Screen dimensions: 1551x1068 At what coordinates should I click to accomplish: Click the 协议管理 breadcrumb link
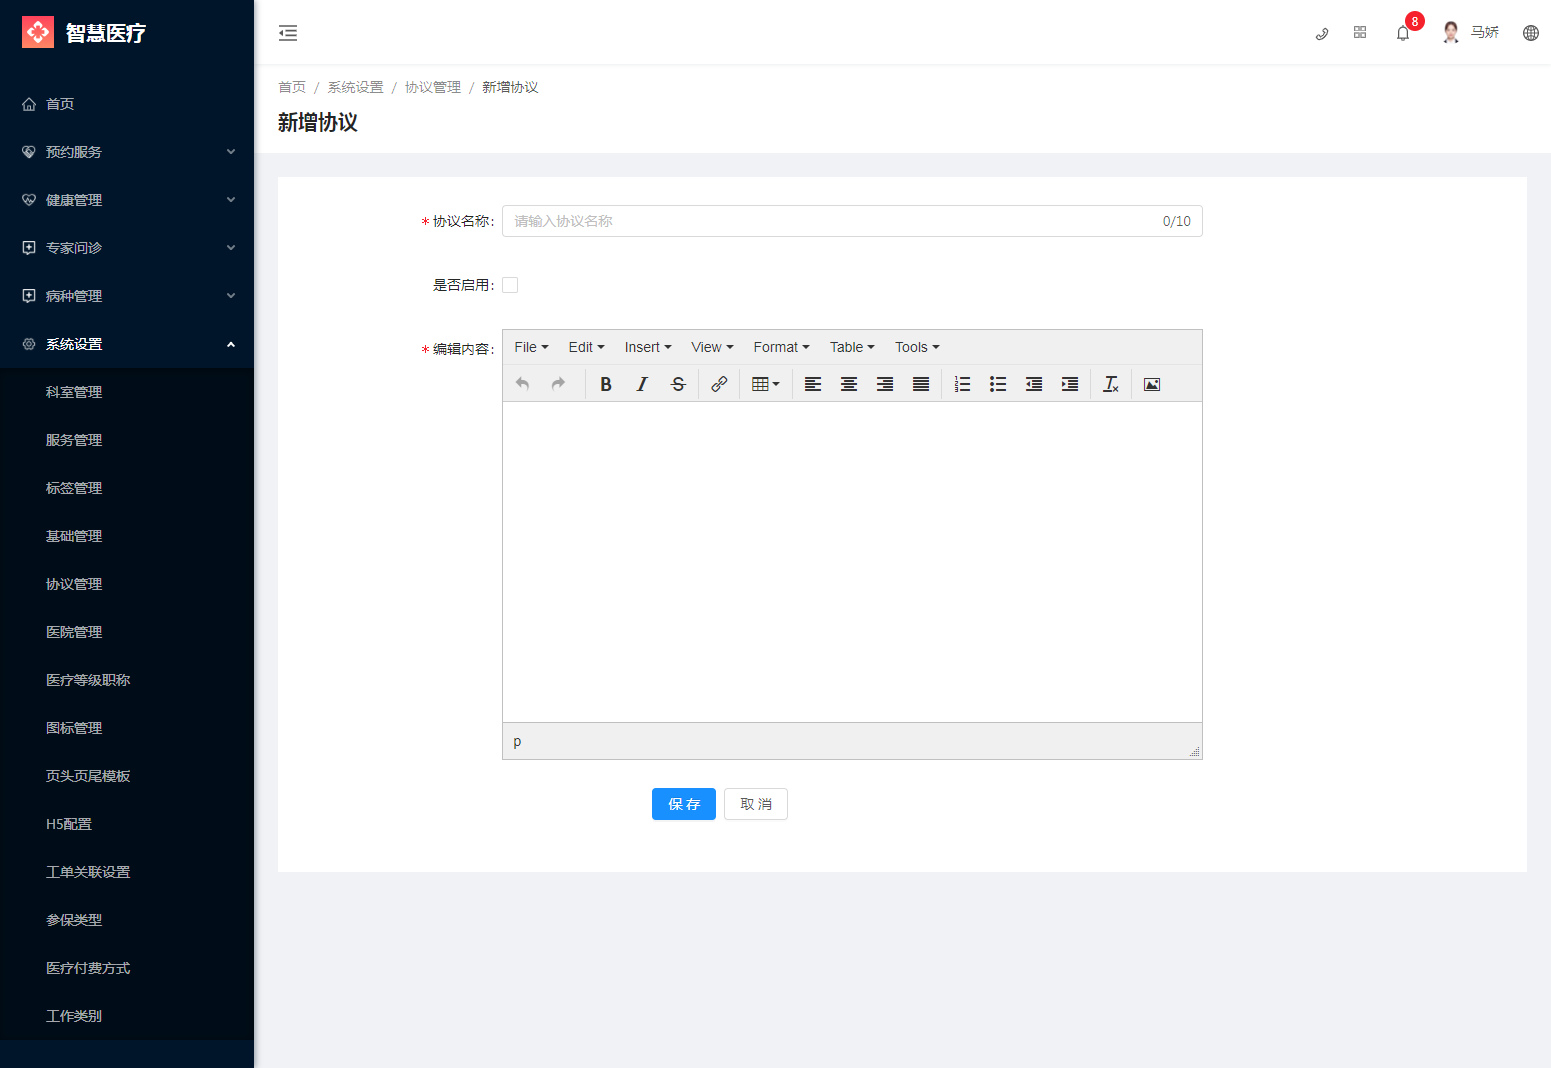point(433,87)
